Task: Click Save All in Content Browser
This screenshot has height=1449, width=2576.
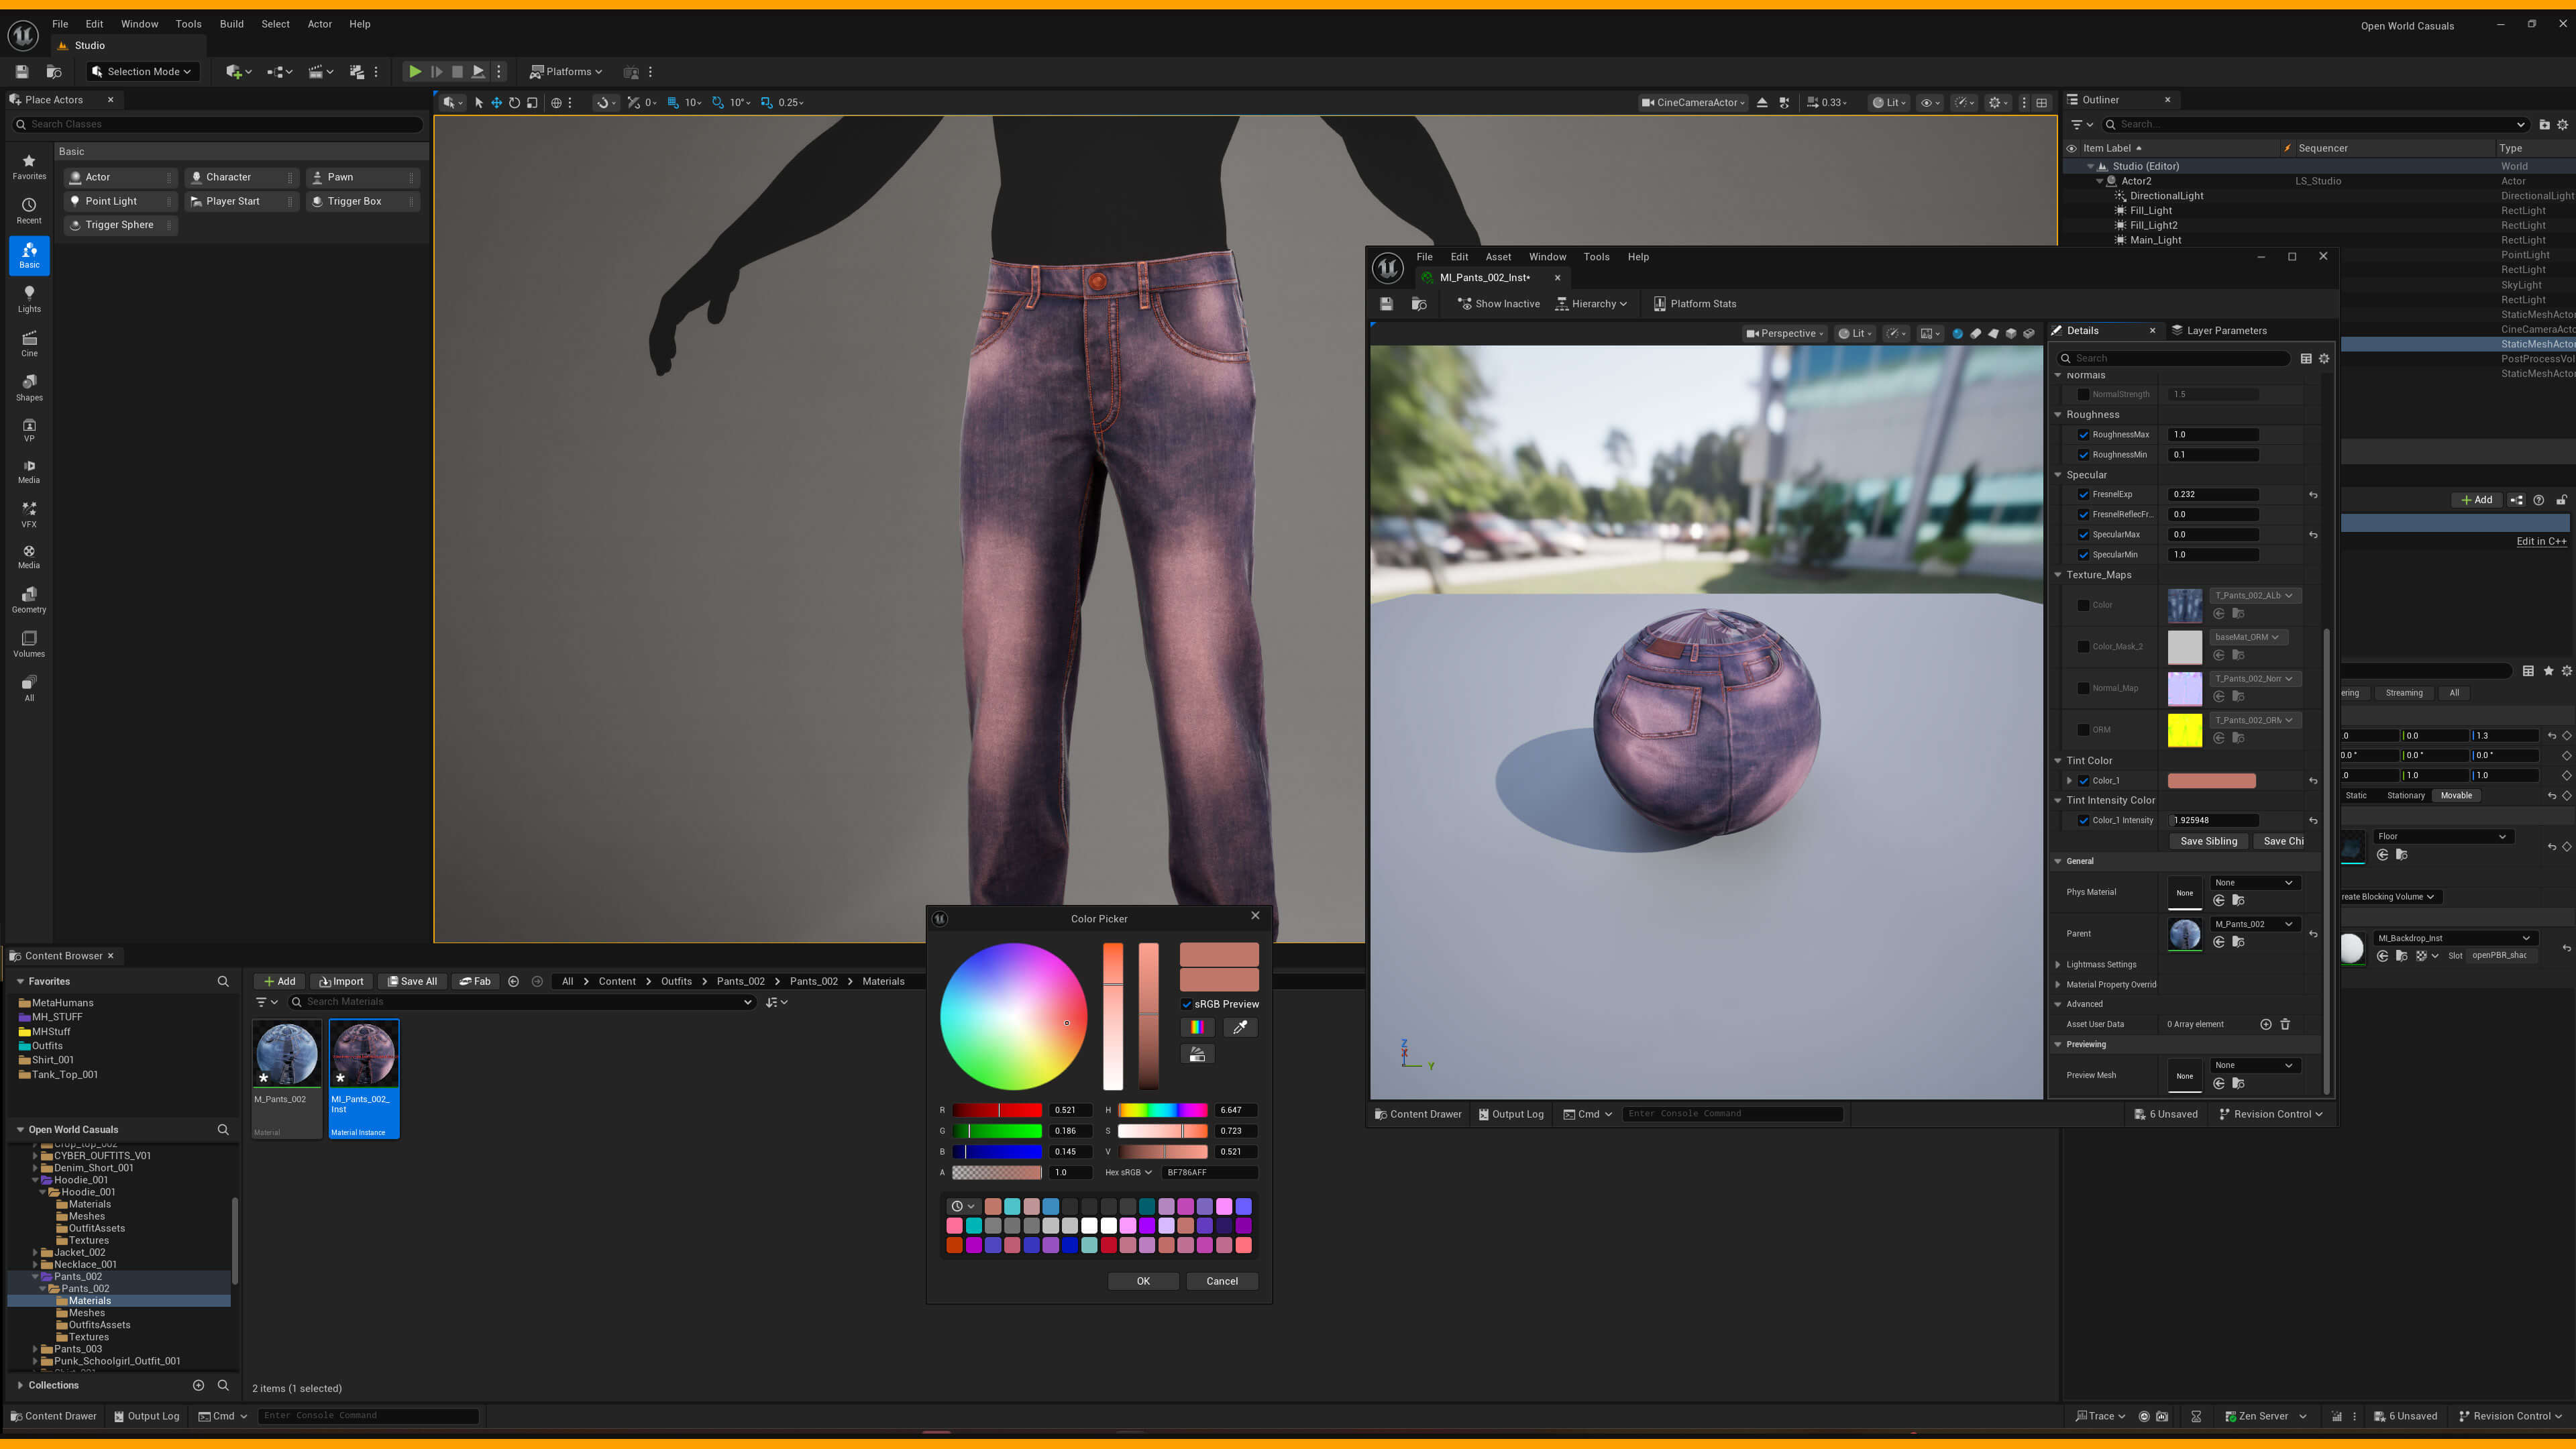Action: (x=412, y=982)
